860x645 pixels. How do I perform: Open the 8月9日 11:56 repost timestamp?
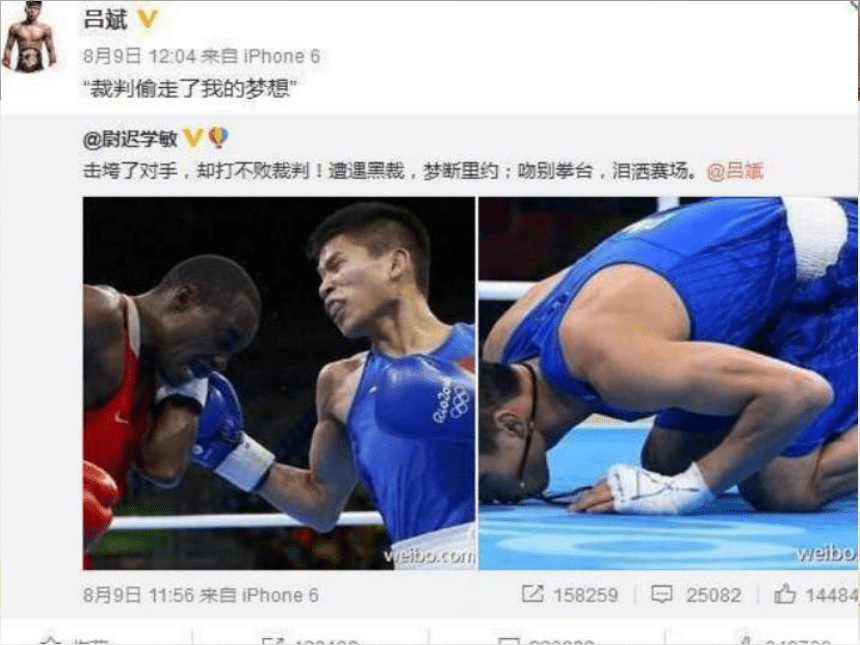(x=139, y=595)
